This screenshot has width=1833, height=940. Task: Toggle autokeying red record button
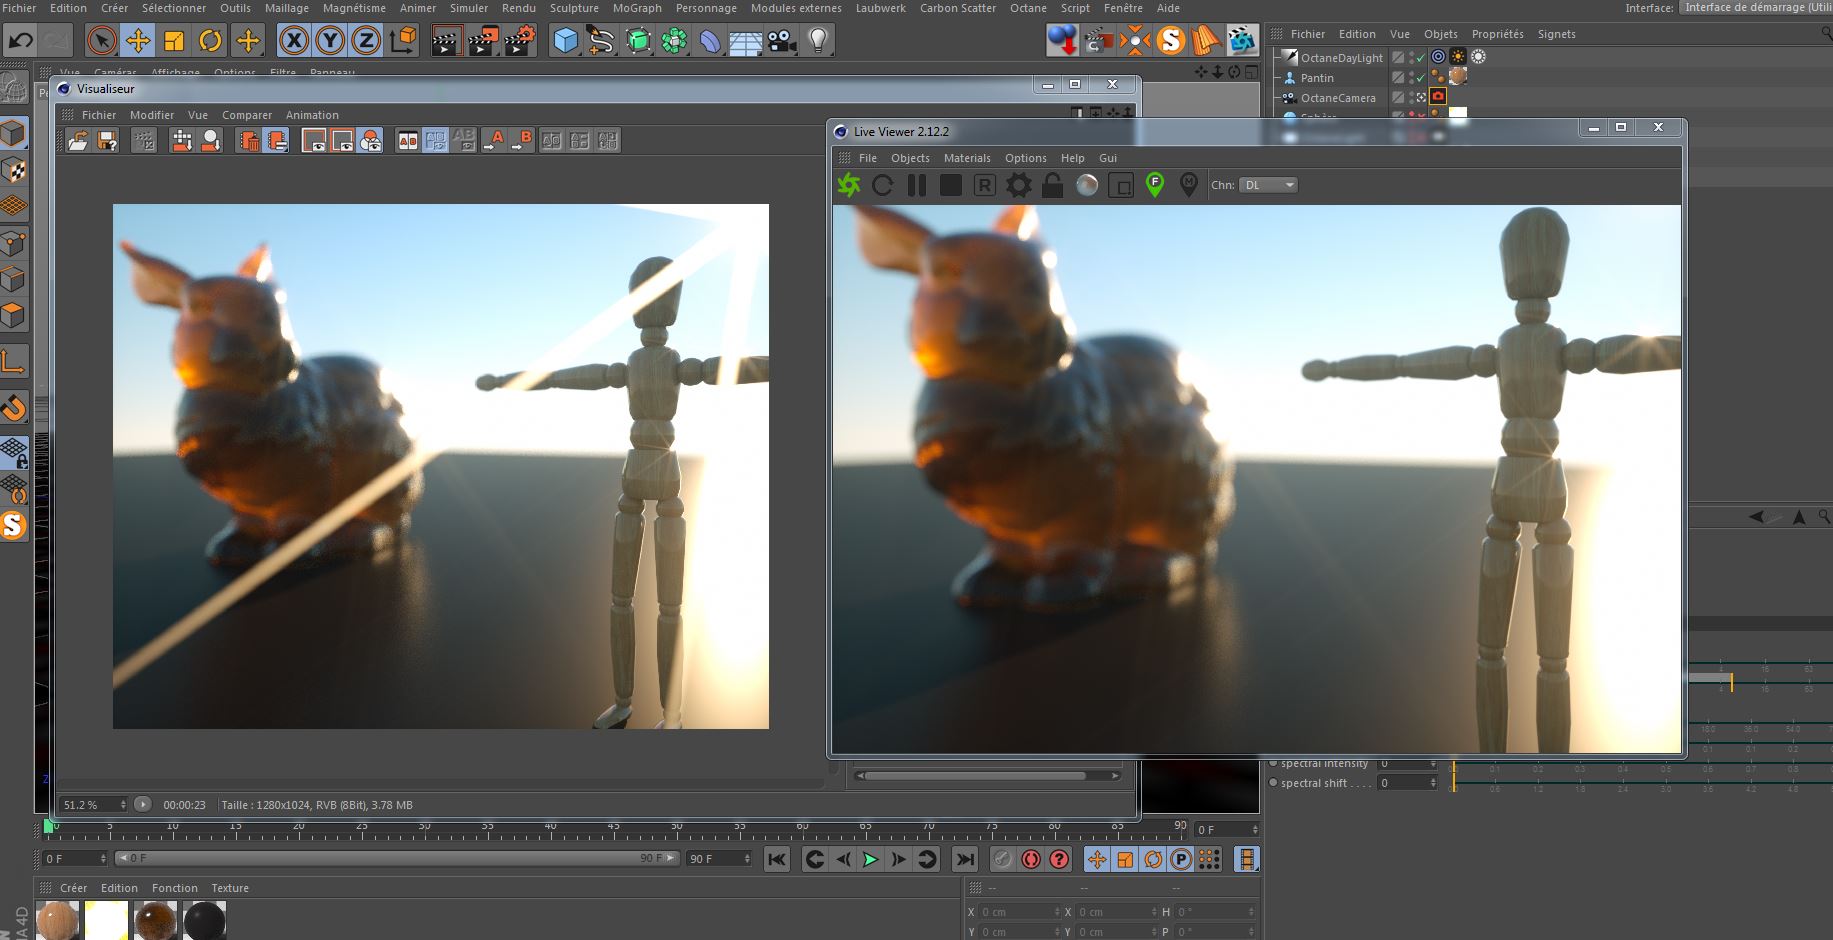[x=1031, y=859]
